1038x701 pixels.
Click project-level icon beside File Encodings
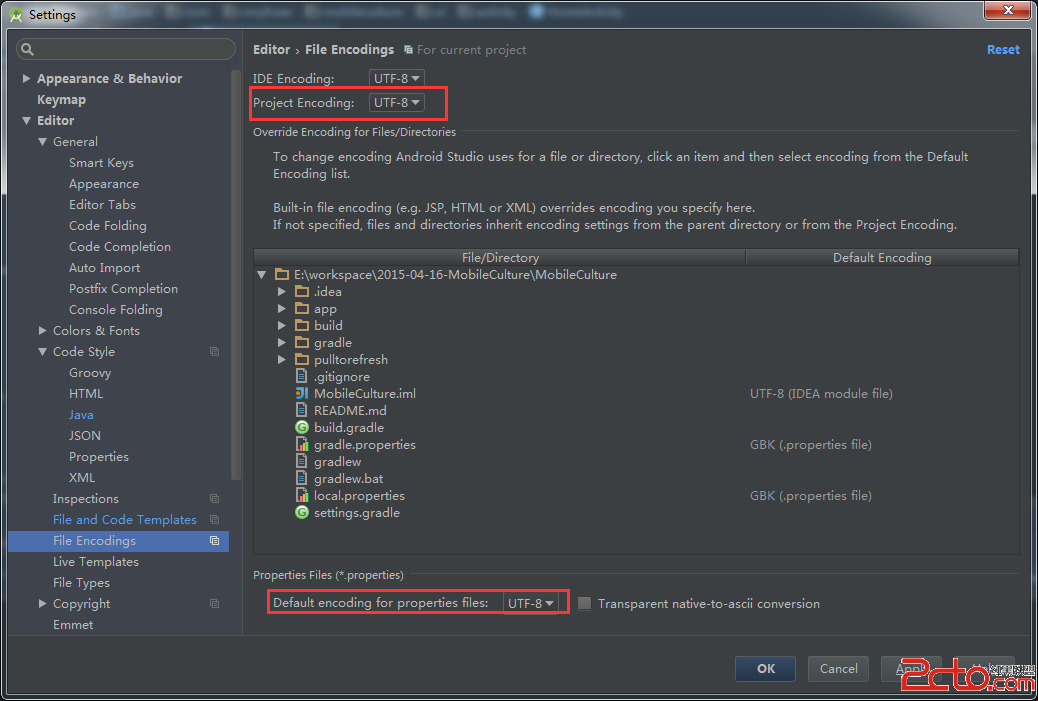point(214,541)
